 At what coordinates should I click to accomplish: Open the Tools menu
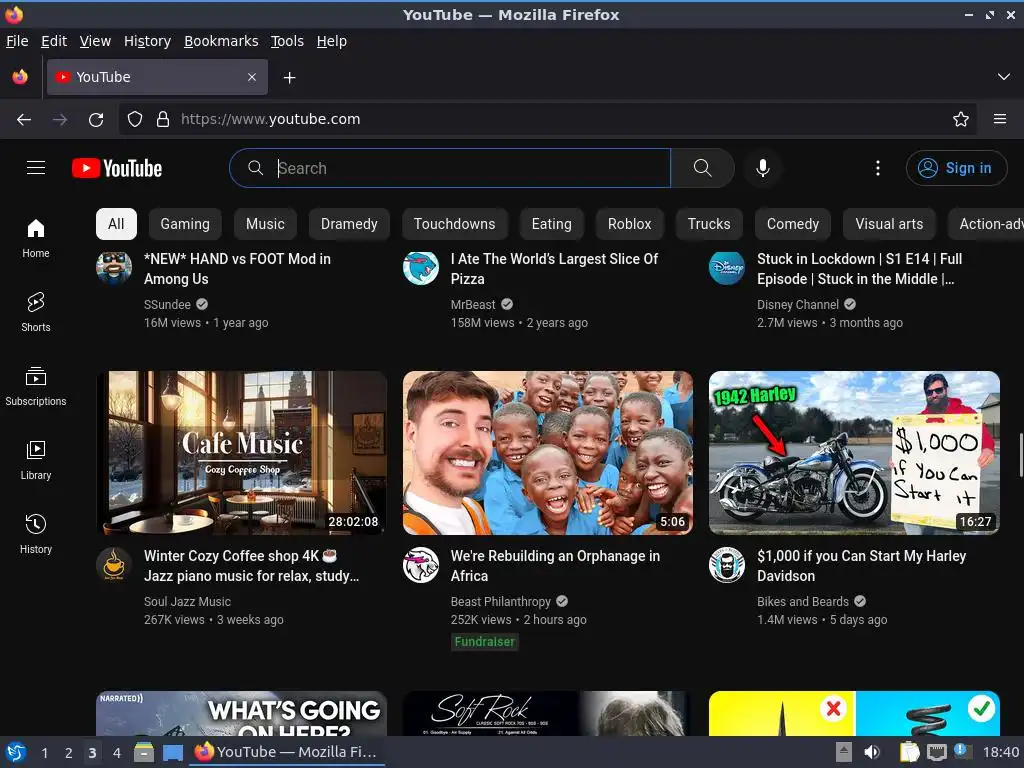click(287, 41)
